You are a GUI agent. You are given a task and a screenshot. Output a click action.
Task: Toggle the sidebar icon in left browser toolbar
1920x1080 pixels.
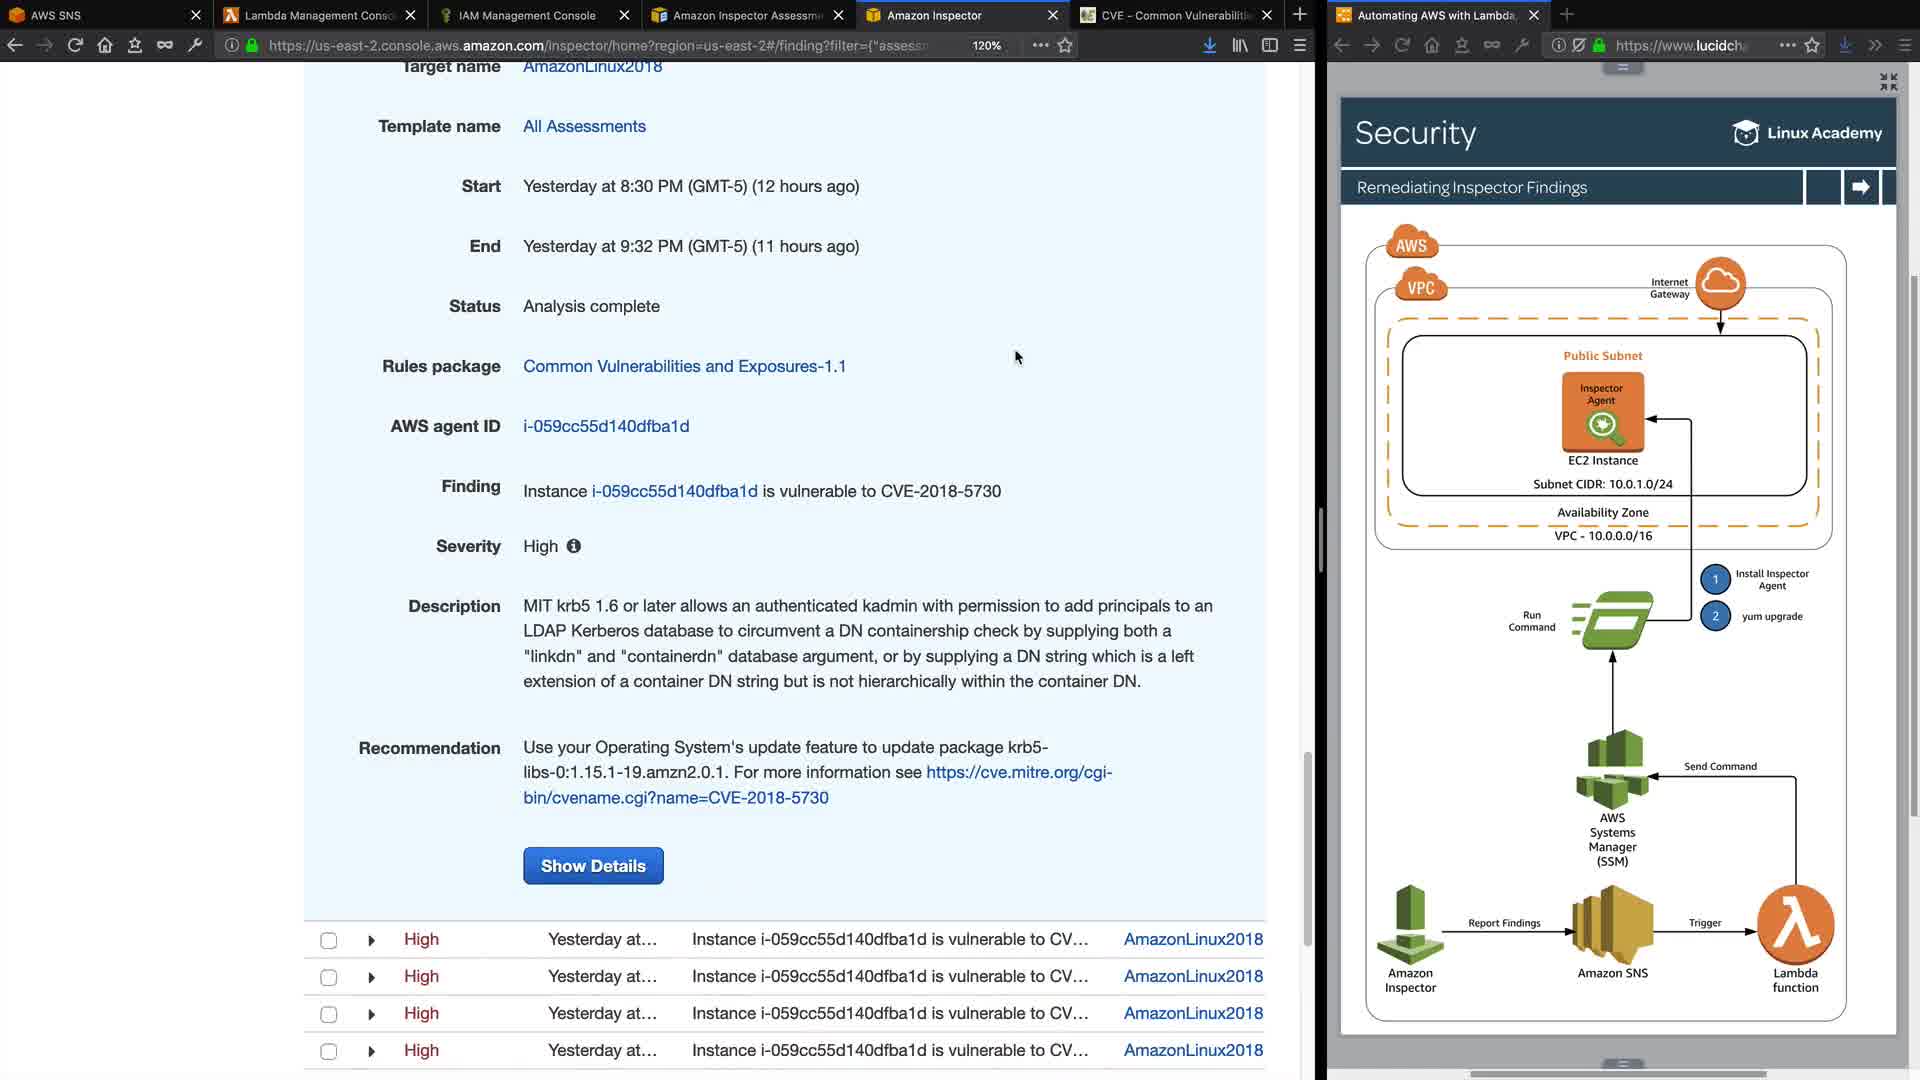tap(1270, 45)
